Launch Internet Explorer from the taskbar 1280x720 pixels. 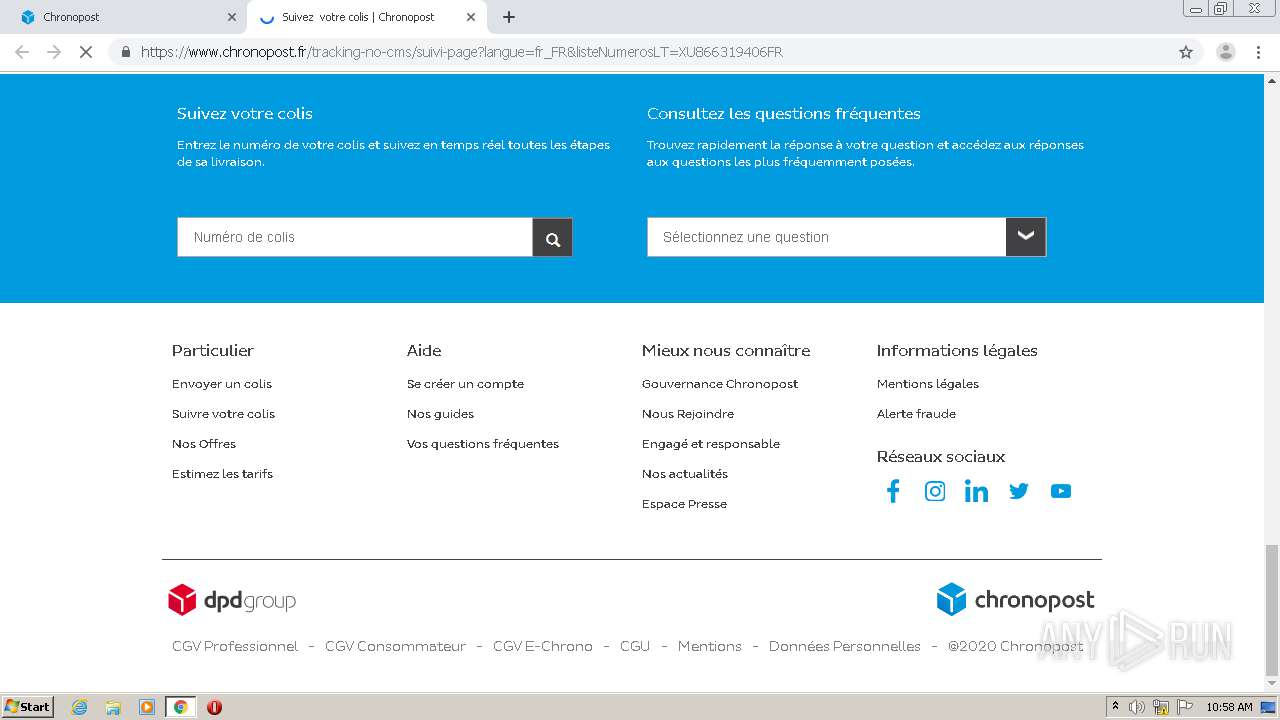[80, 707]
